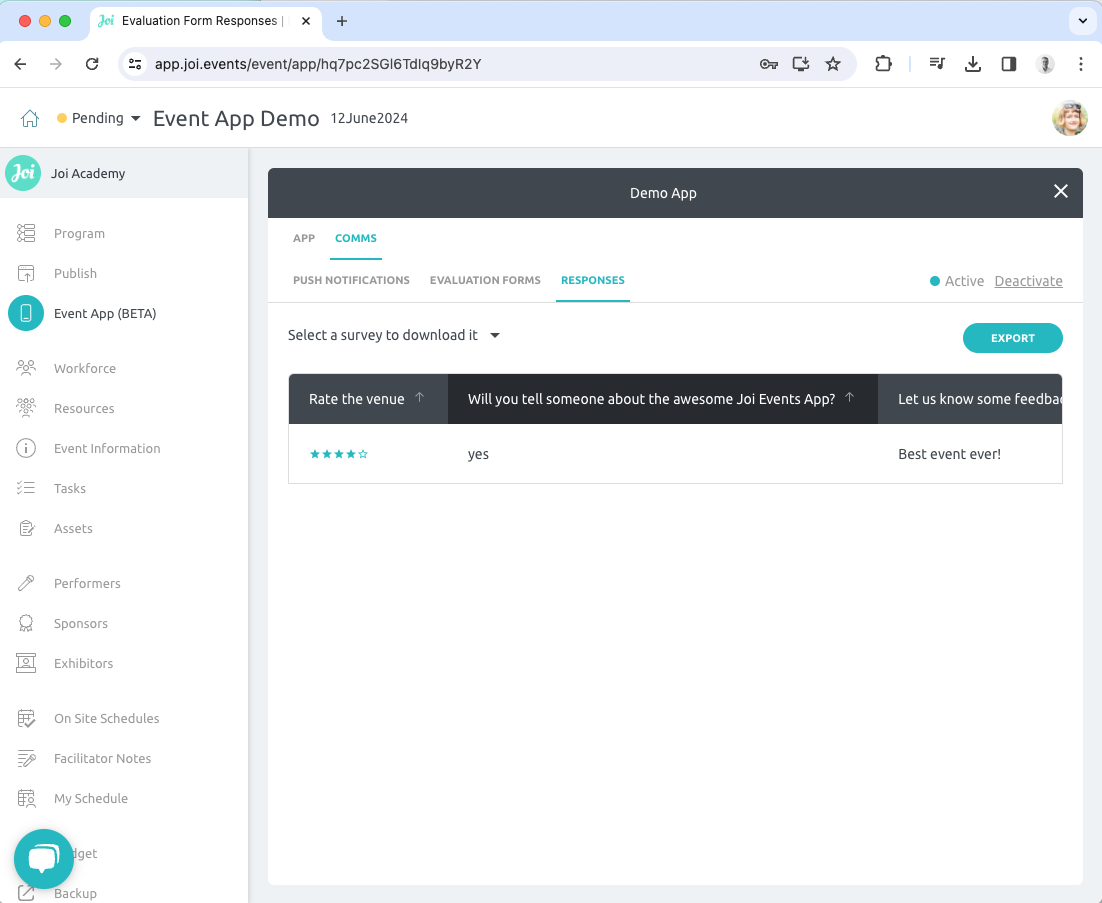Open Event Information in sidebar
1102x903 pixels.
coord(107,448)
